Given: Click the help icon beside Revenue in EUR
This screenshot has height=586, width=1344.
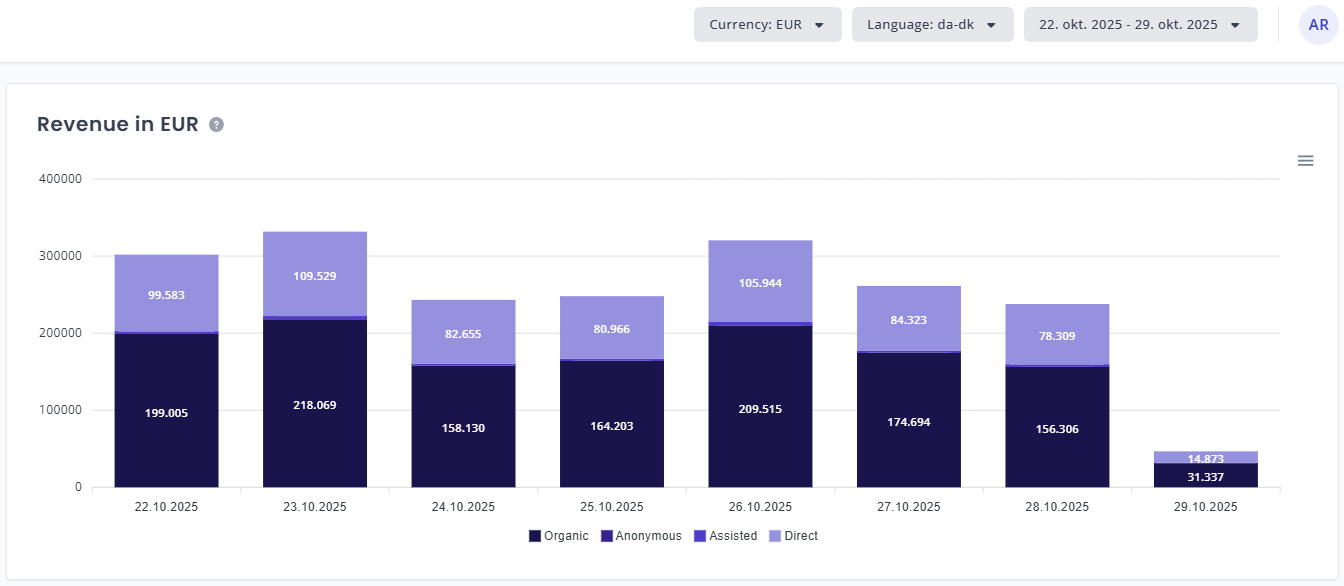Looking at the screenshot, I should coord(216,125).
